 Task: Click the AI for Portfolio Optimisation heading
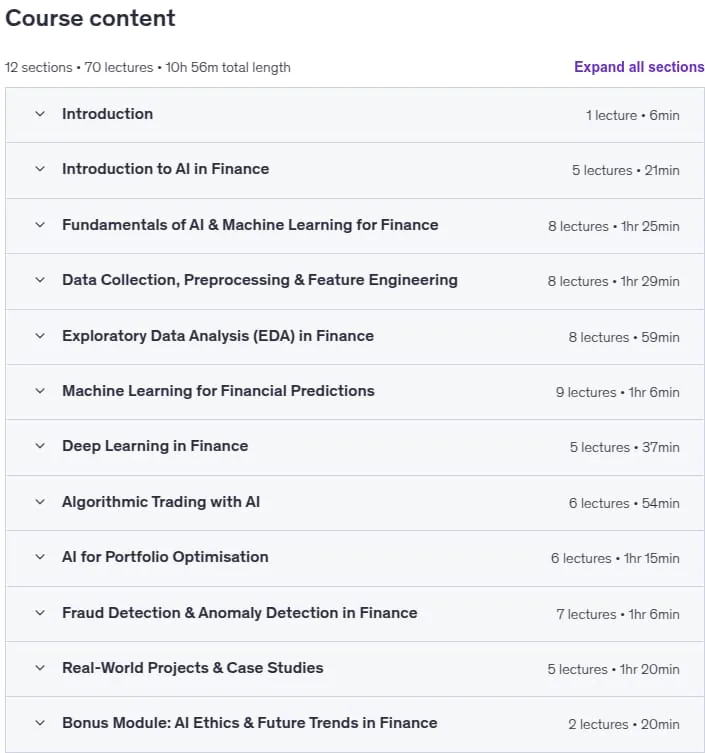(x=165, y=557)
